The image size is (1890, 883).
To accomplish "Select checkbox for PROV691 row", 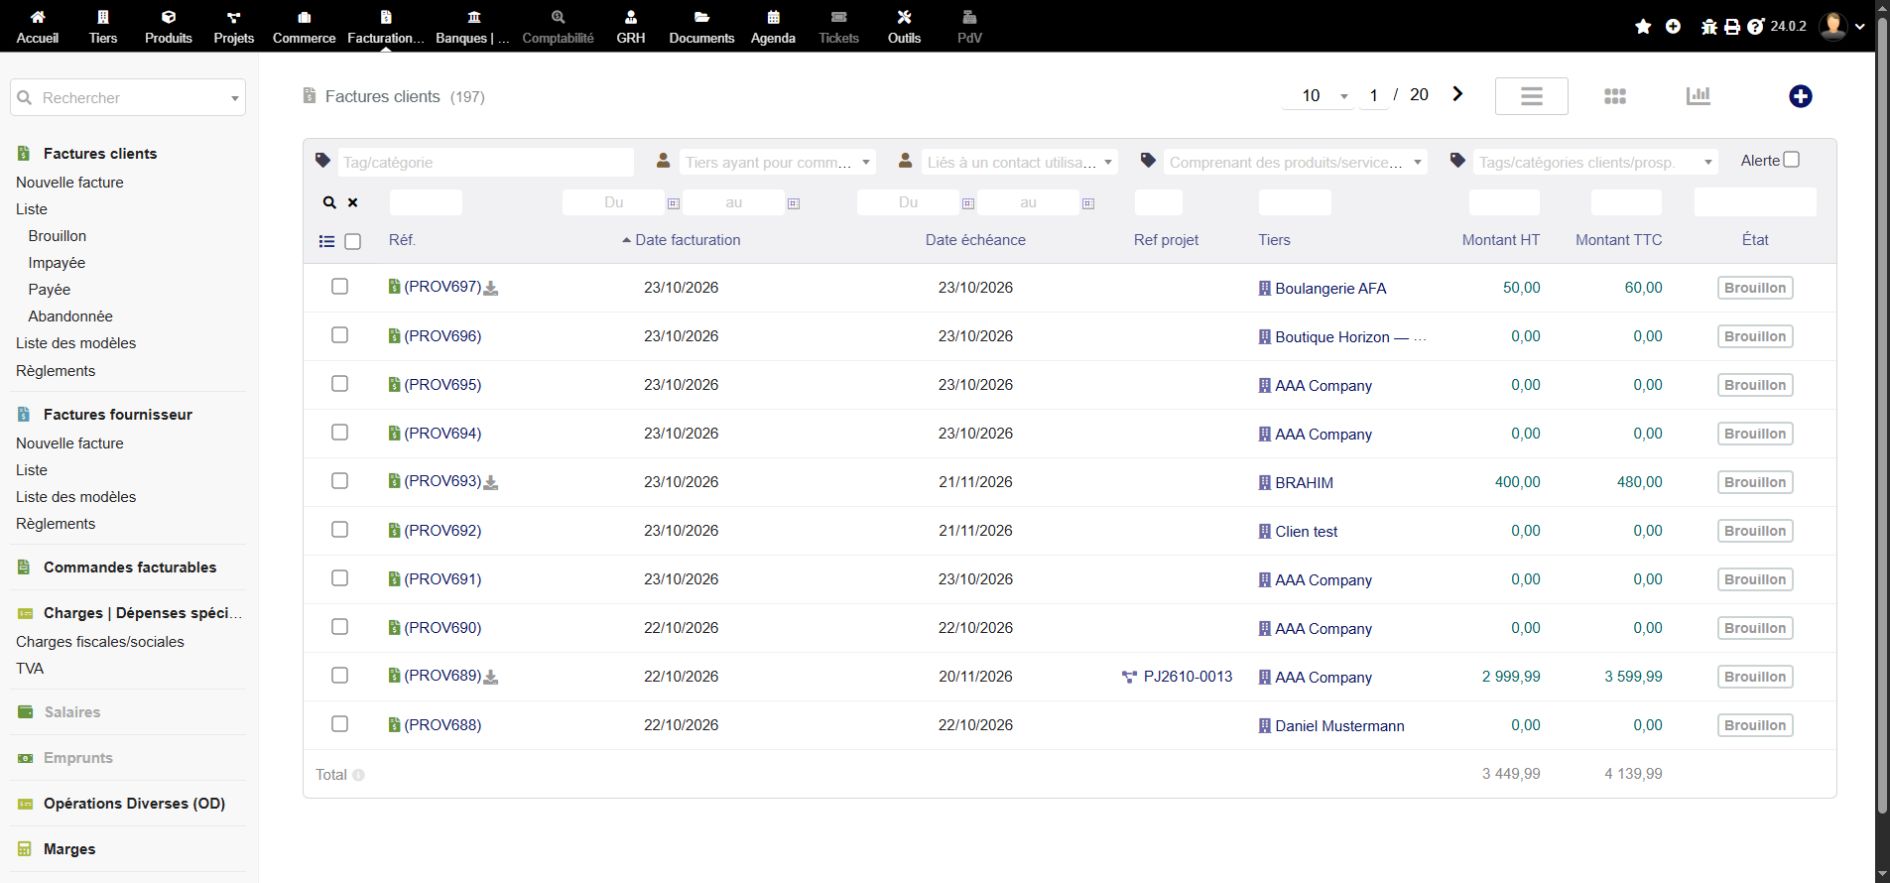I will (x=340, y=578).
